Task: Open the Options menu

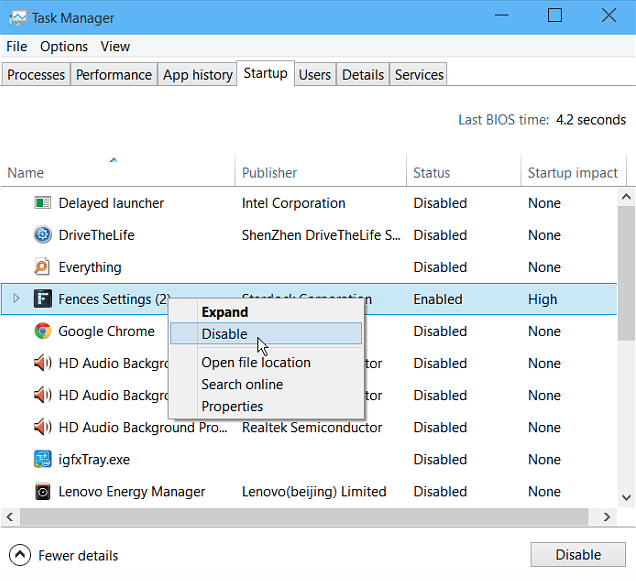Action: 64,46
